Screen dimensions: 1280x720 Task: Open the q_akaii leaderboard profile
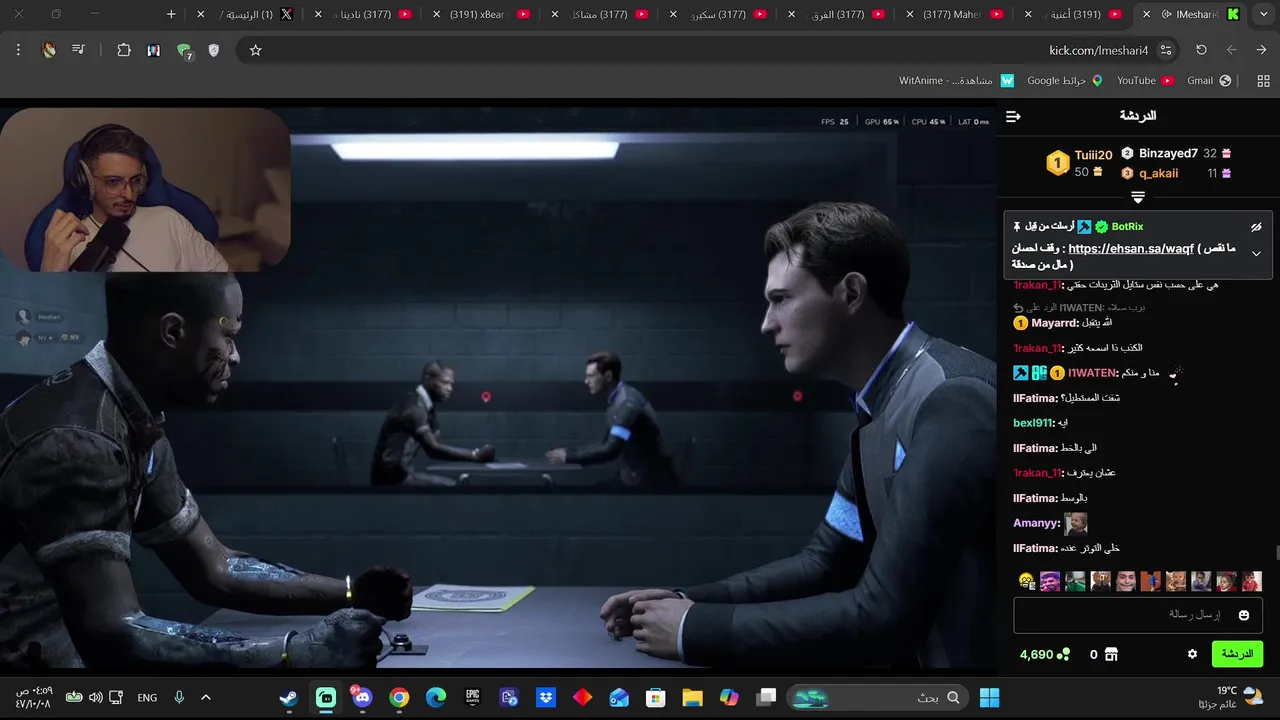(x=1158, y=173)
